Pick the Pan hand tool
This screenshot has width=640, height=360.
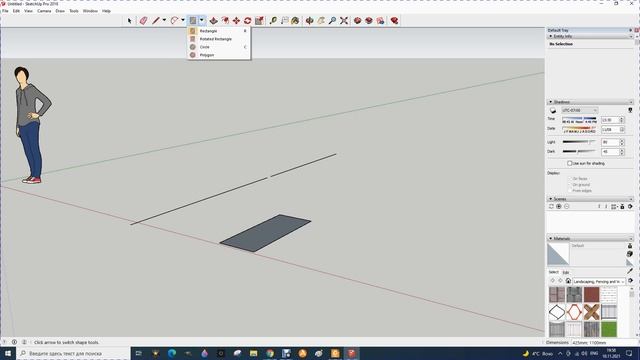point(321,20)
